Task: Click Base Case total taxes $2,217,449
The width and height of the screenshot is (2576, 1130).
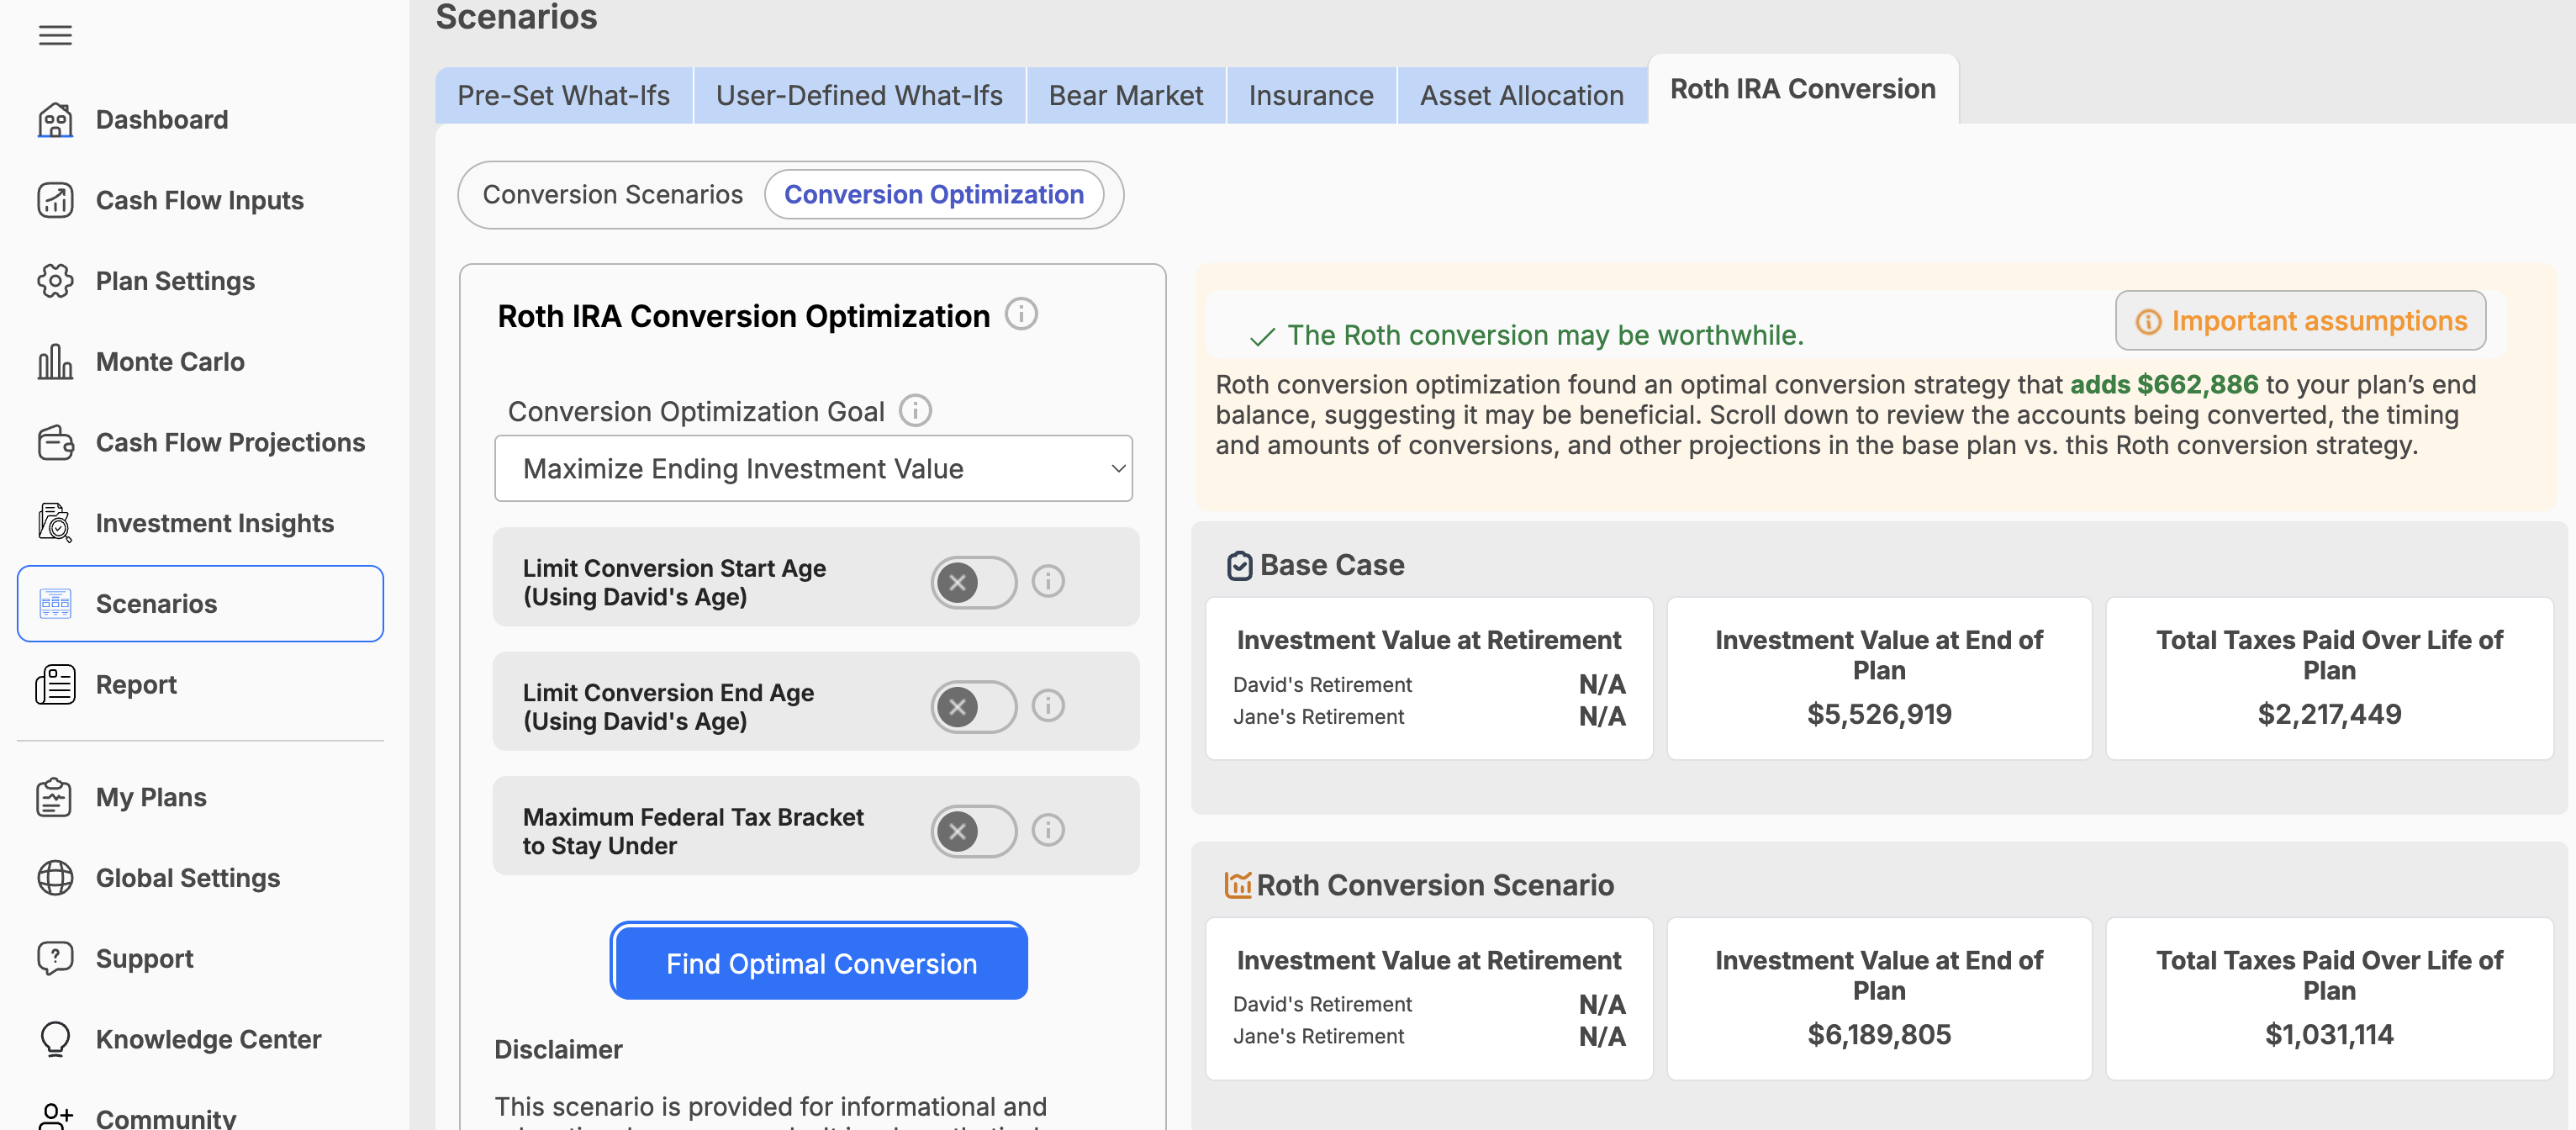Action: coord(2328,714)
